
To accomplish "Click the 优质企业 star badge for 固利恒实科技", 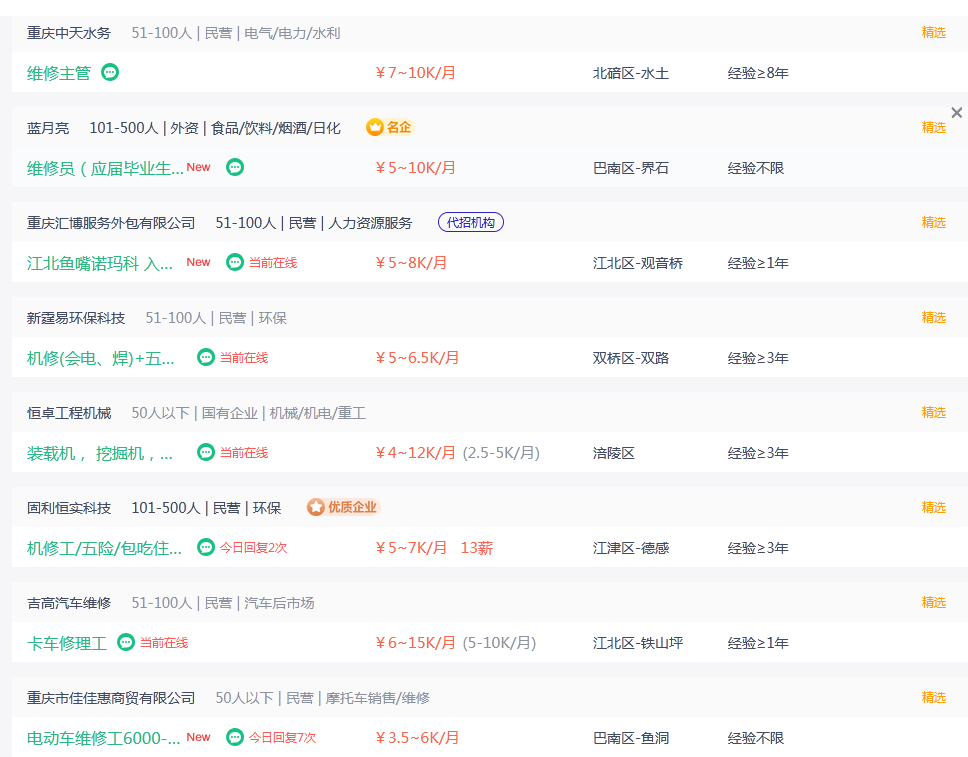I will [343, 508].
